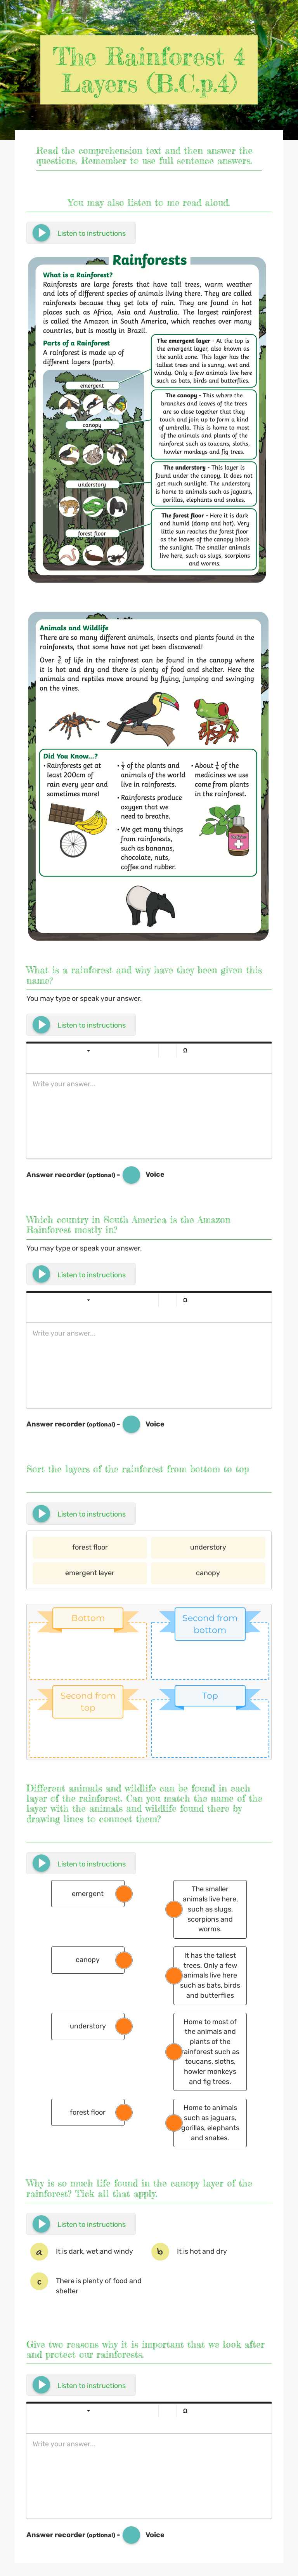Select the 'canopy' sorting tile
Screen dimensions: 298x2576
click(x=208, y=1573)
